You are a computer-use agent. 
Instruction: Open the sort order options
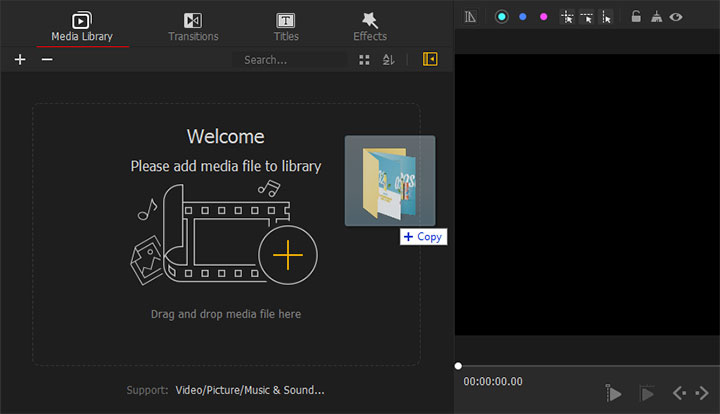coord(389,60)
